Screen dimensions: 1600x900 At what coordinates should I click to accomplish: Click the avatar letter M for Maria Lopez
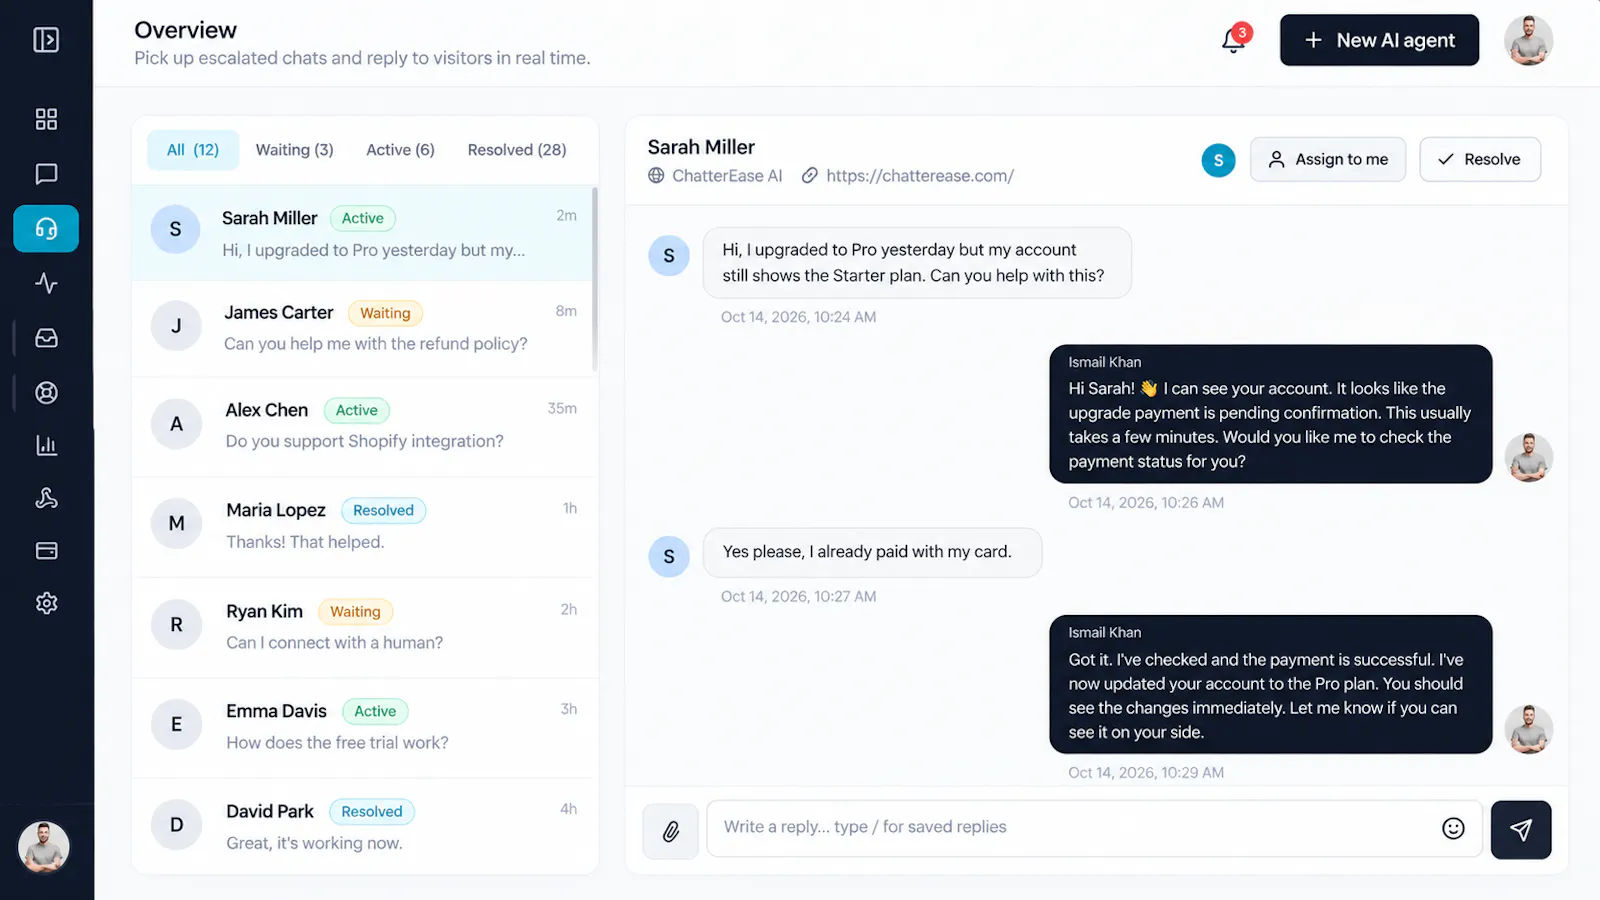point(176,523)
